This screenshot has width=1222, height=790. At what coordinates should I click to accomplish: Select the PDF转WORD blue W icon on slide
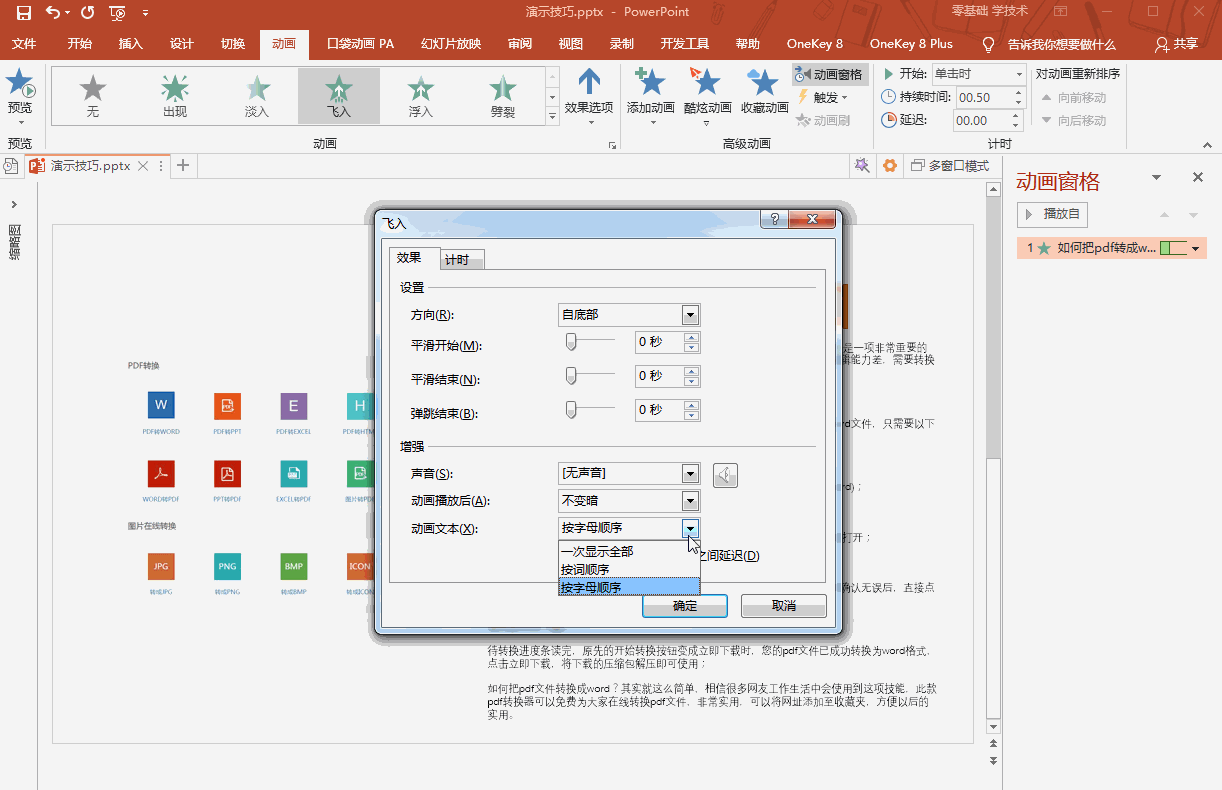point(161,405)
